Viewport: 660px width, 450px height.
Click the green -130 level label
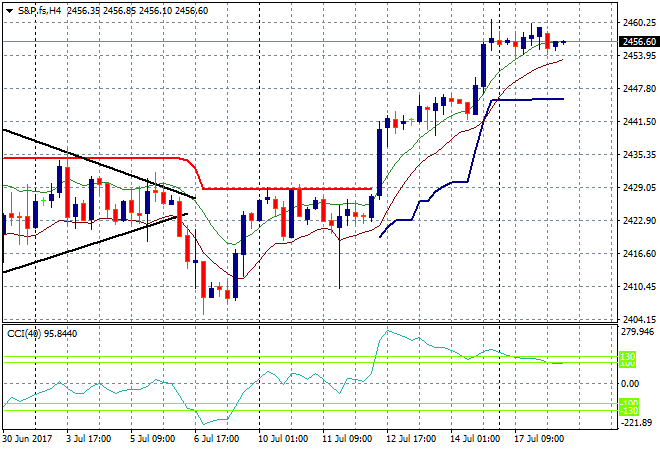point(629,410)
